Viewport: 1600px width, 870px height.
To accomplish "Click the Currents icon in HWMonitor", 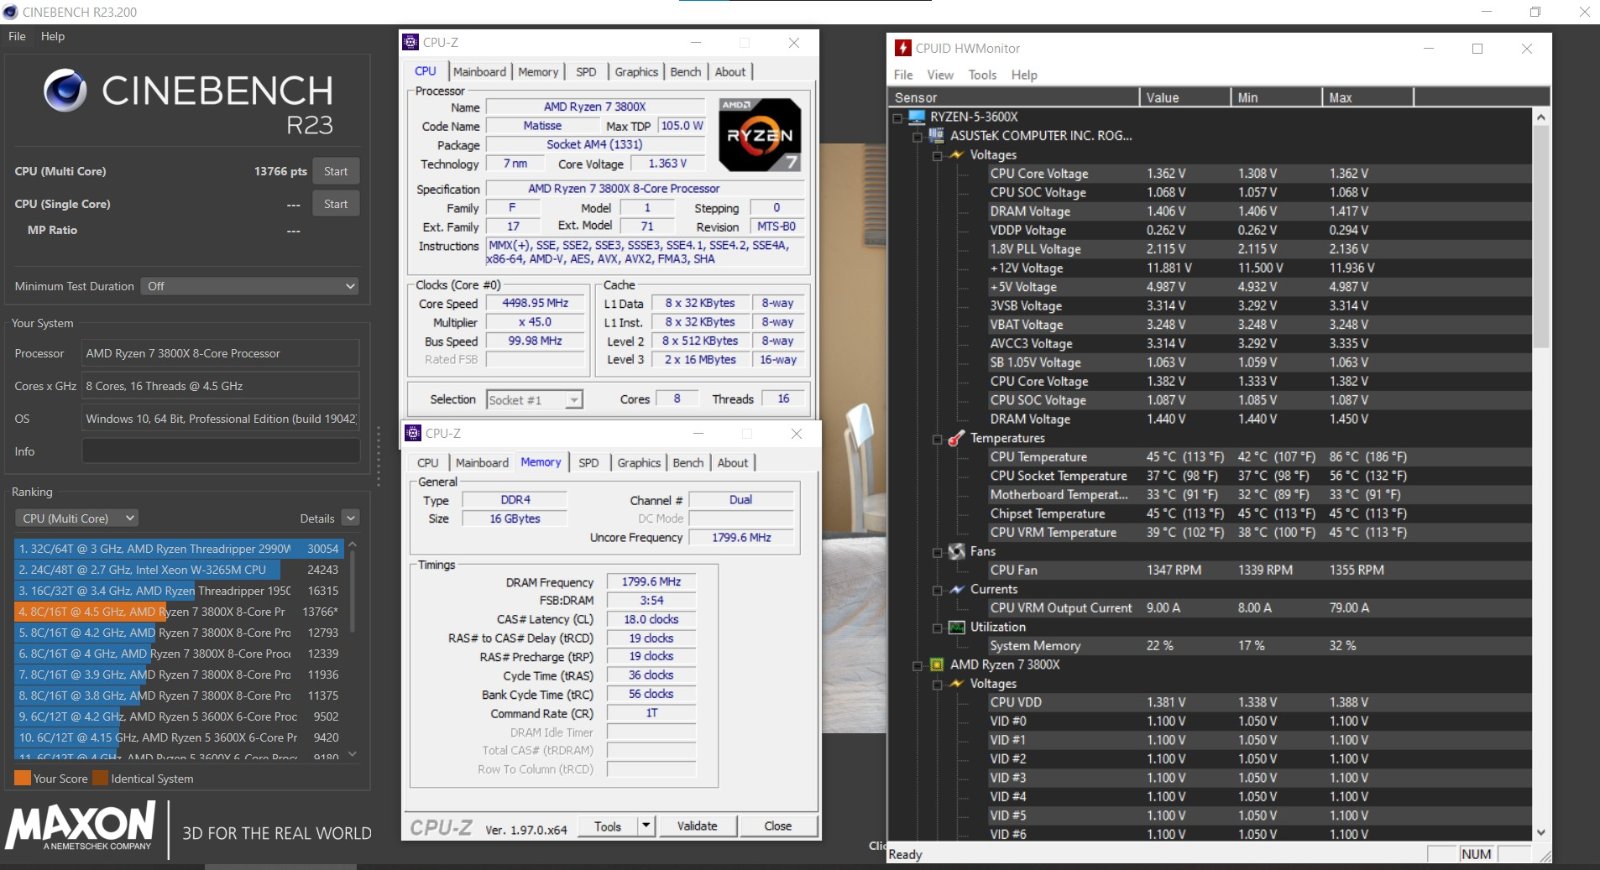I will click(x=957, y=589).
